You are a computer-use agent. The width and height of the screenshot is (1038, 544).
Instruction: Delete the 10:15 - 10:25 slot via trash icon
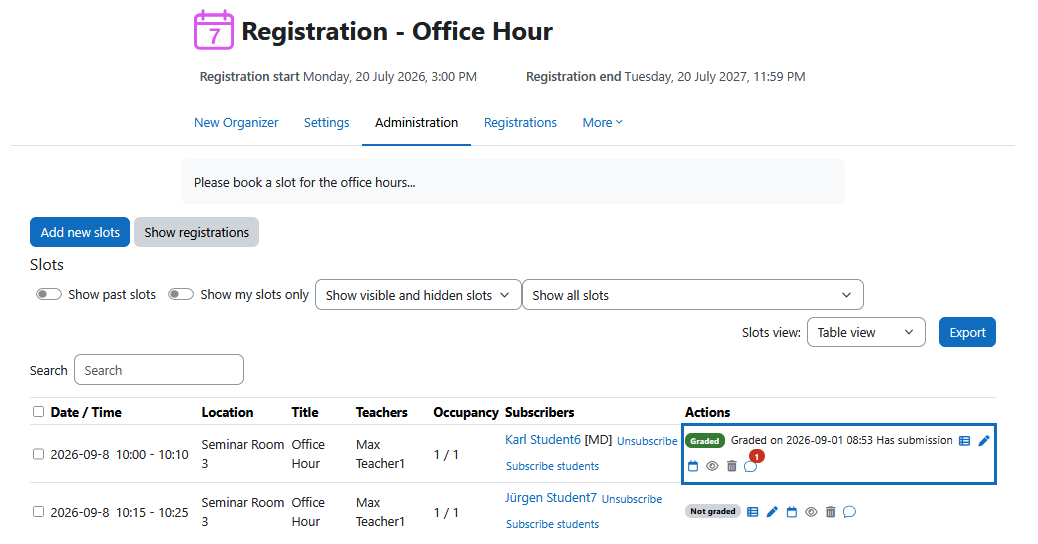(x=830, y=512)
